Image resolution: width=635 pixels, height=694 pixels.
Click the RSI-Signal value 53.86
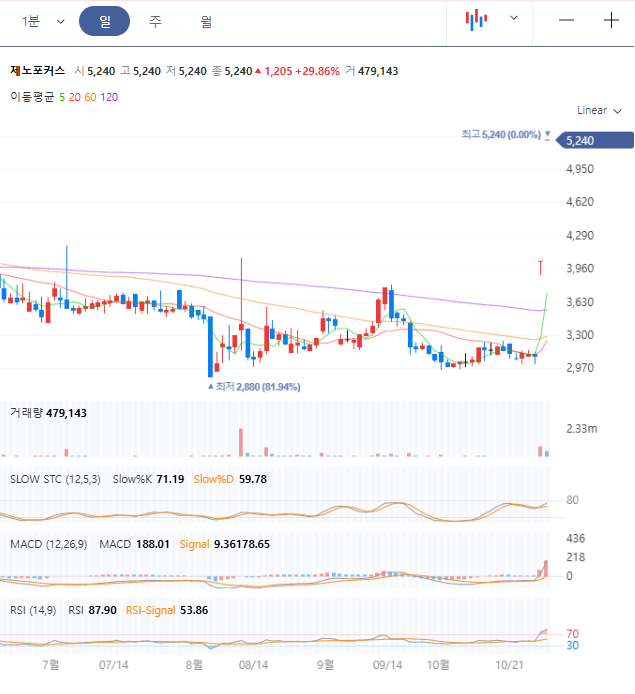click(x=194, y=610)
